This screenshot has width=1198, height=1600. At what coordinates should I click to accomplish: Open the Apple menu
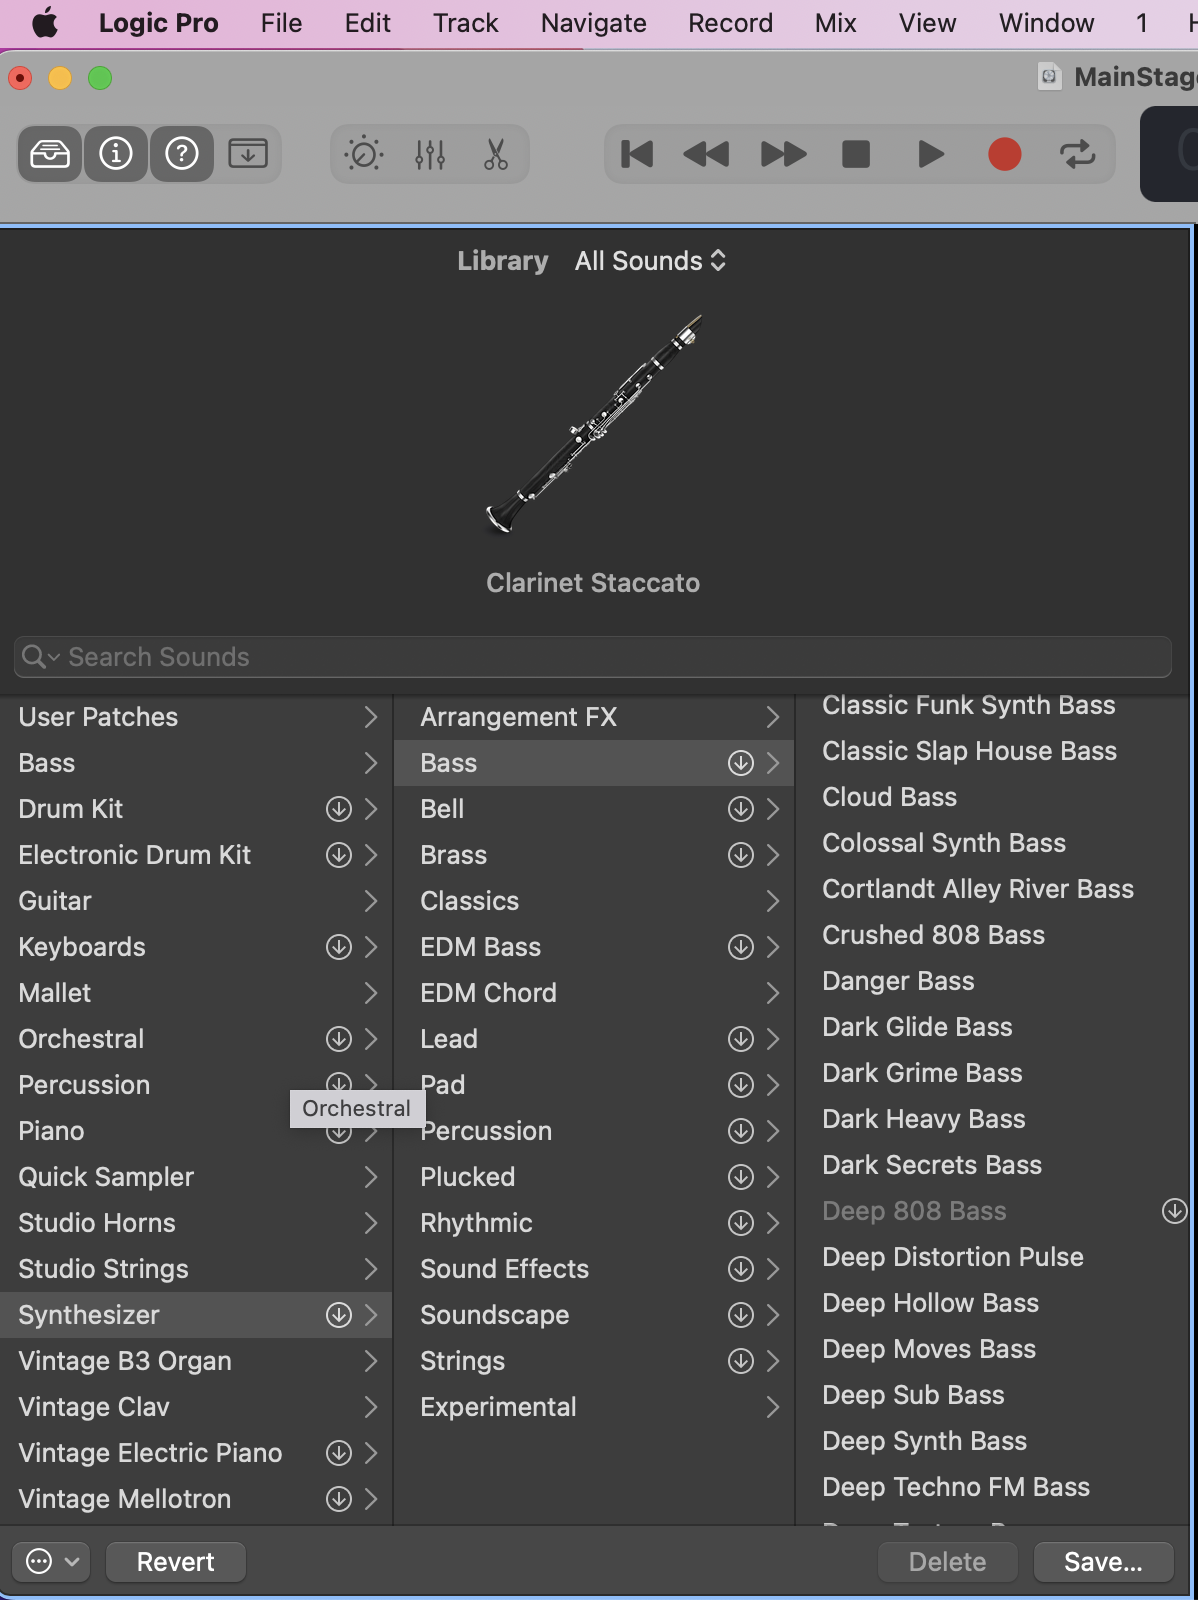[x=45, y=23]
